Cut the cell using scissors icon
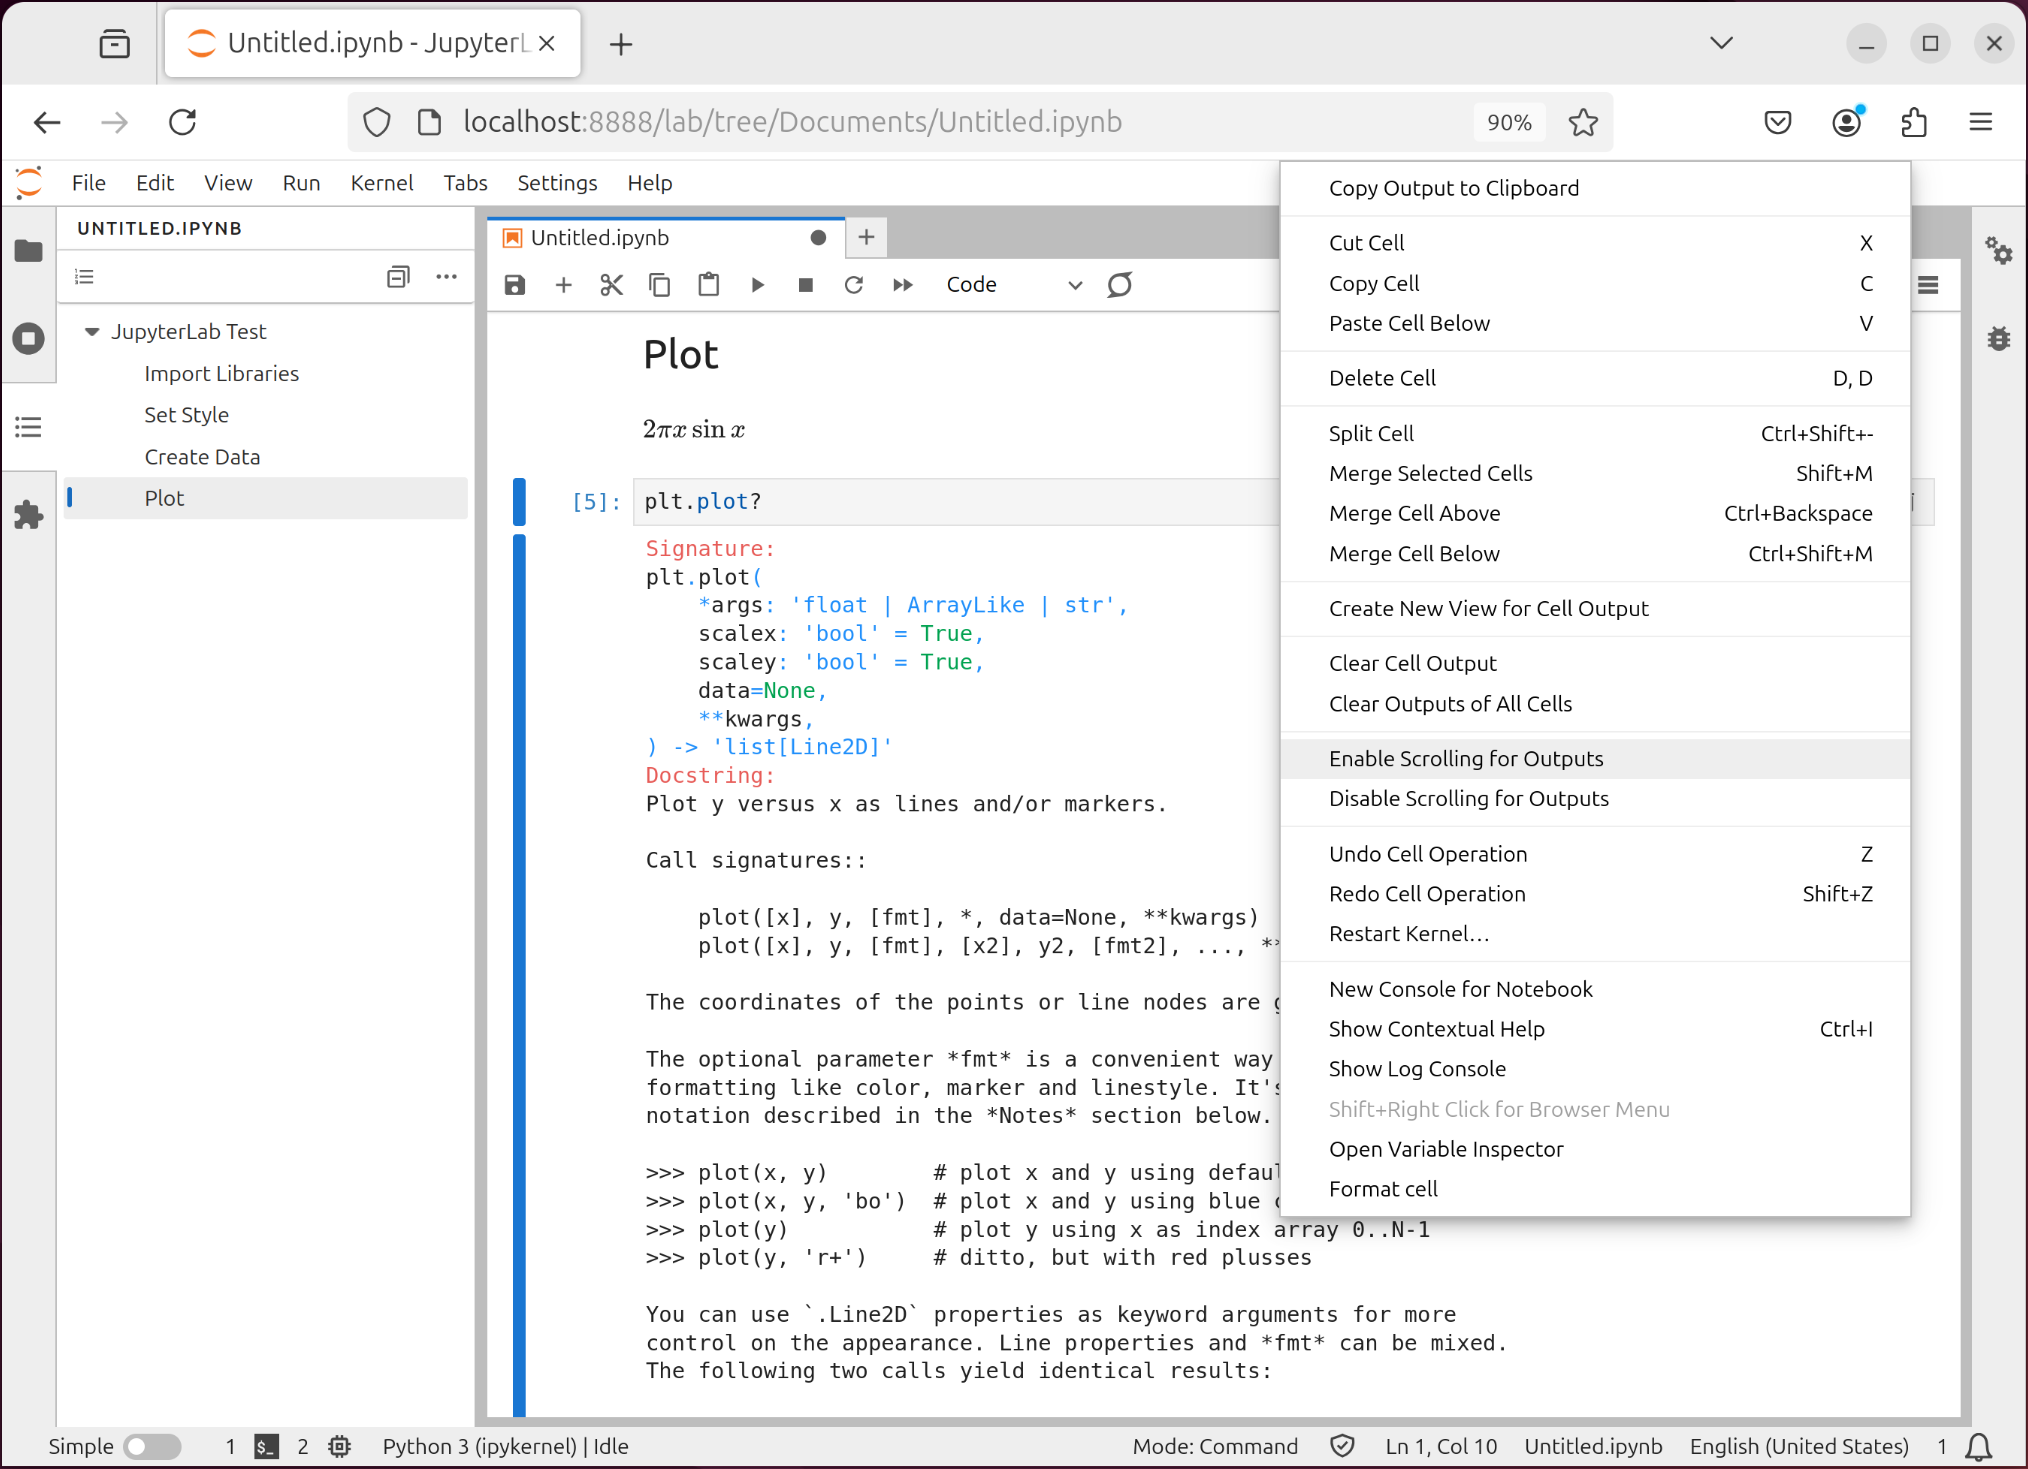This screenshot has height=1469, width=2028. point(611,285)
